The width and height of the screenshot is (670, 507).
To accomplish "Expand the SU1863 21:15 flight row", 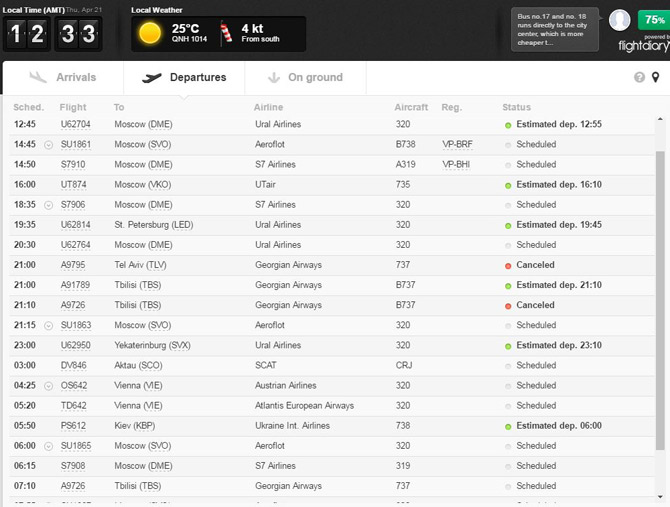I will pyautogui.click(x=49, y=325).
